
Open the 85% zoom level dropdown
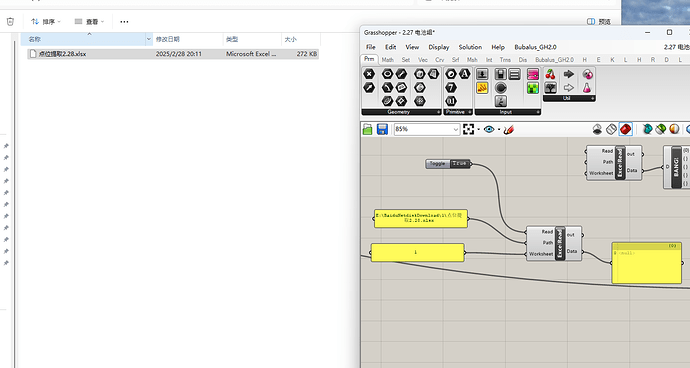(426, 129)
